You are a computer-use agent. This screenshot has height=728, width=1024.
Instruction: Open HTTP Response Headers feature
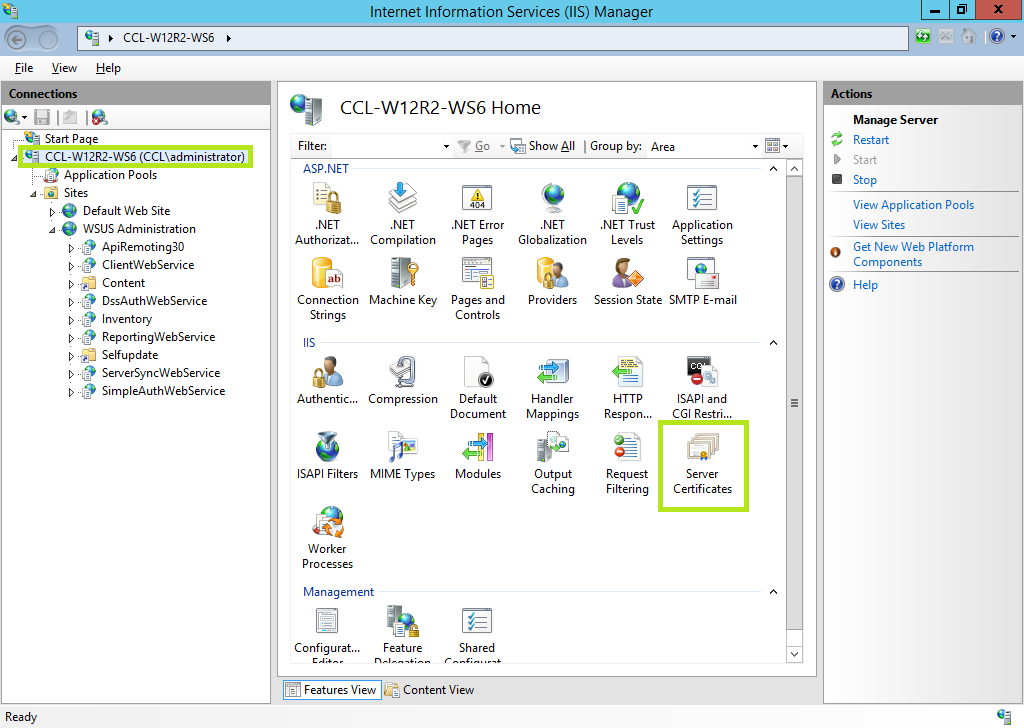click(627, 388)
